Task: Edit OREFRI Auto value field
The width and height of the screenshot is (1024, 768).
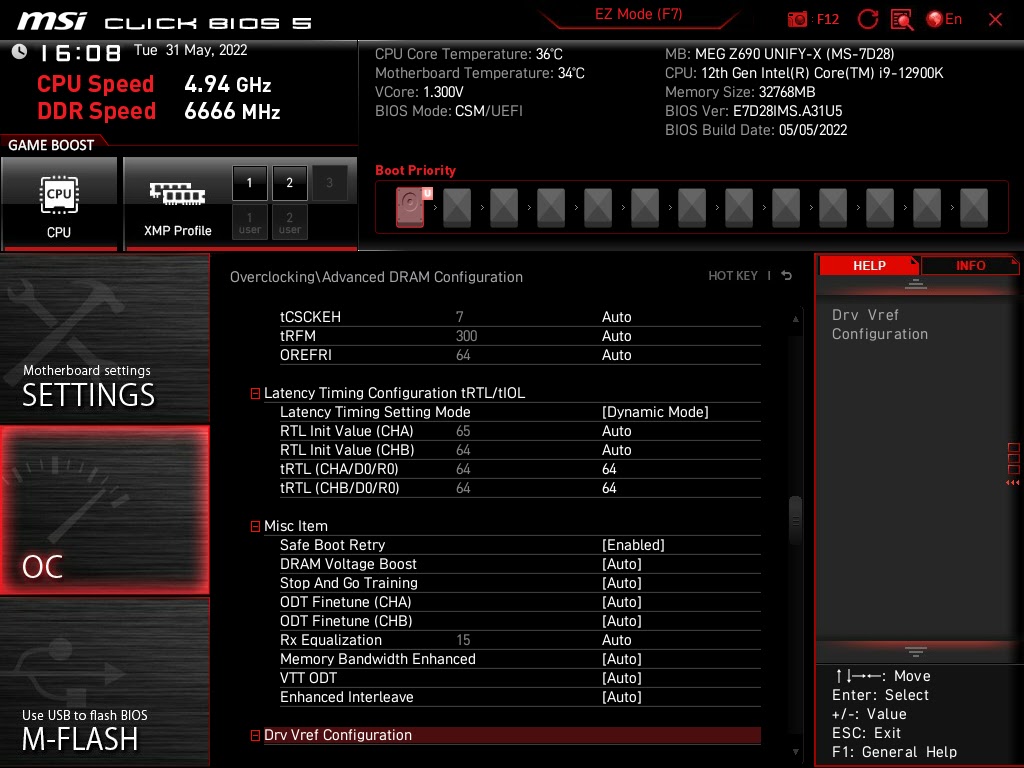Action: [x=616, y=355]
